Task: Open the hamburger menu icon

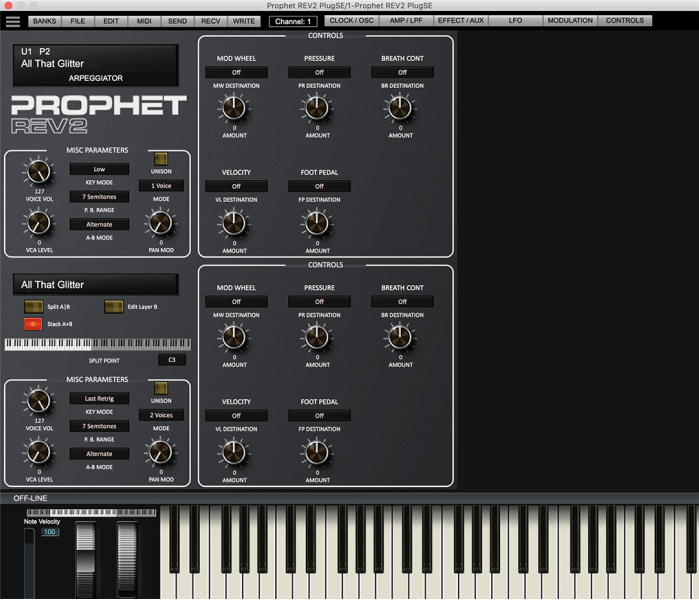Action: 12,21
